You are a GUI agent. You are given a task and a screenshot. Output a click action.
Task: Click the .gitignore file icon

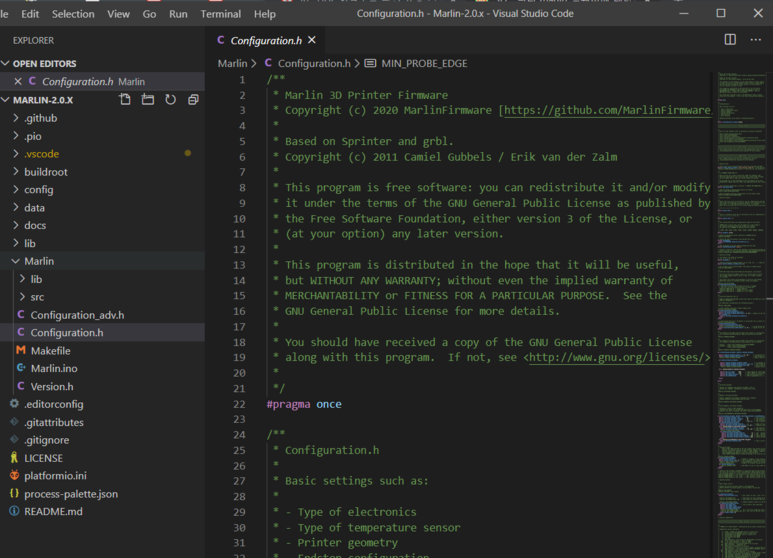point(14,440)
